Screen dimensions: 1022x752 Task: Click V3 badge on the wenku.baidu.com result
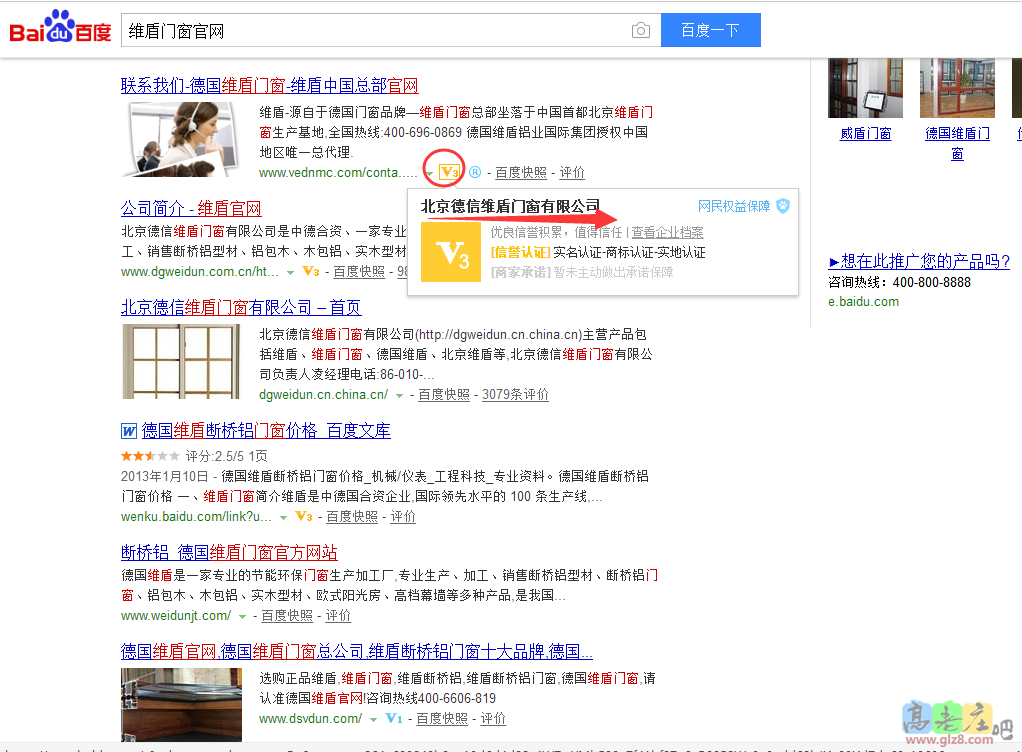[x=304, y=517]
